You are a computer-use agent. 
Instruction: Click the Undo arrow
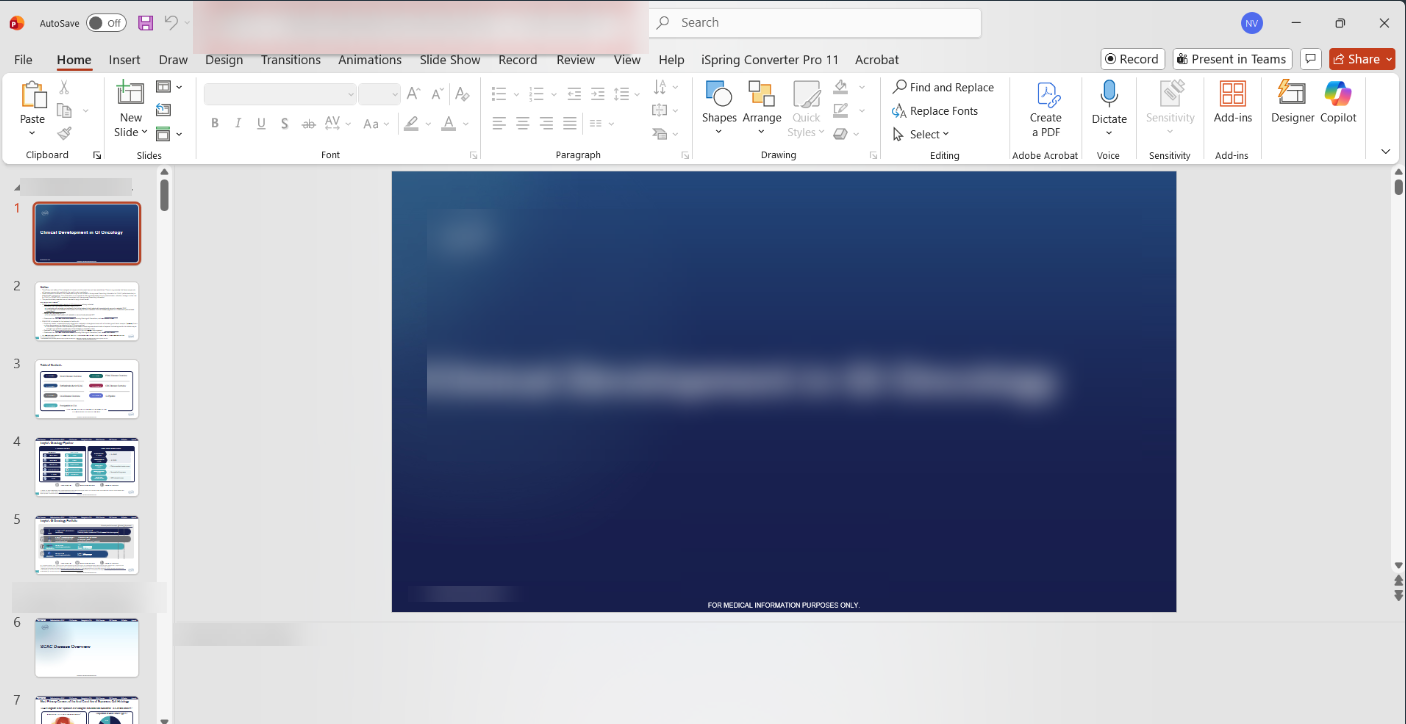[171, 23]
